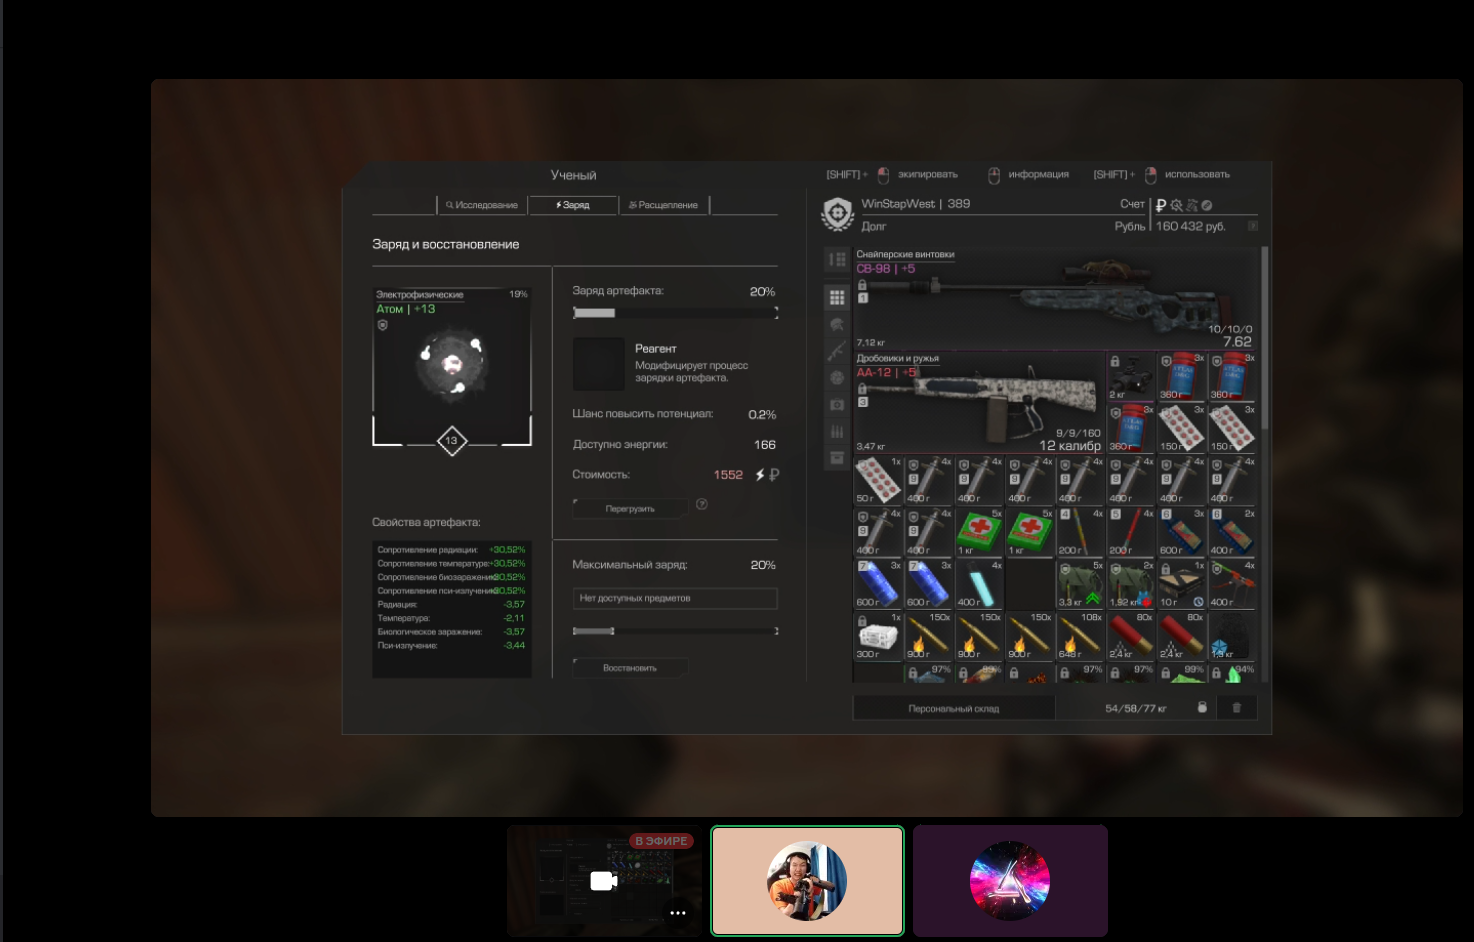Select the 2 кг night vision device
The width and height of the screenshot is (1474, 942).
tap(1131, 376)
